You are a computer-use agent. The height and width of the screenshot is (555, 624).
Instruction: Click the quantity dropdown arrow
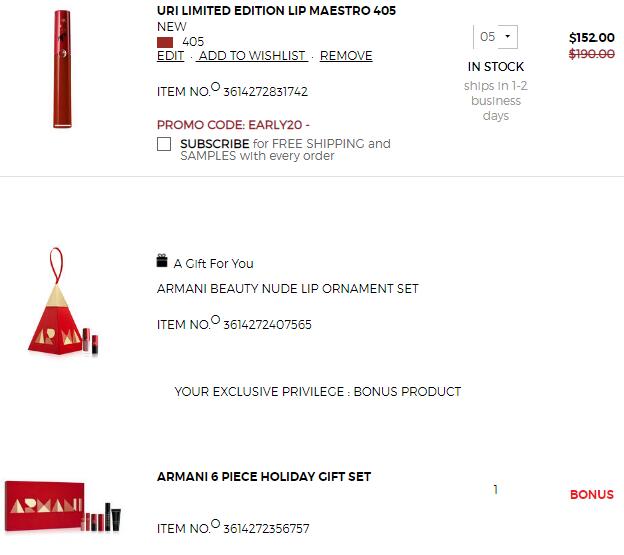tap(507, 37)
